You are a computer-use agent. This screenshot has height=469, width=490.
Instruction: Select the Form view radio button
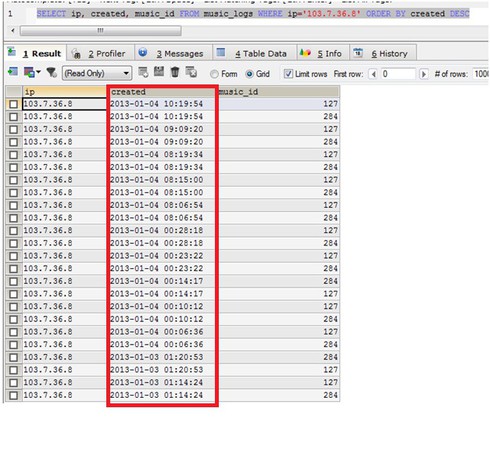tap(214, 74)
